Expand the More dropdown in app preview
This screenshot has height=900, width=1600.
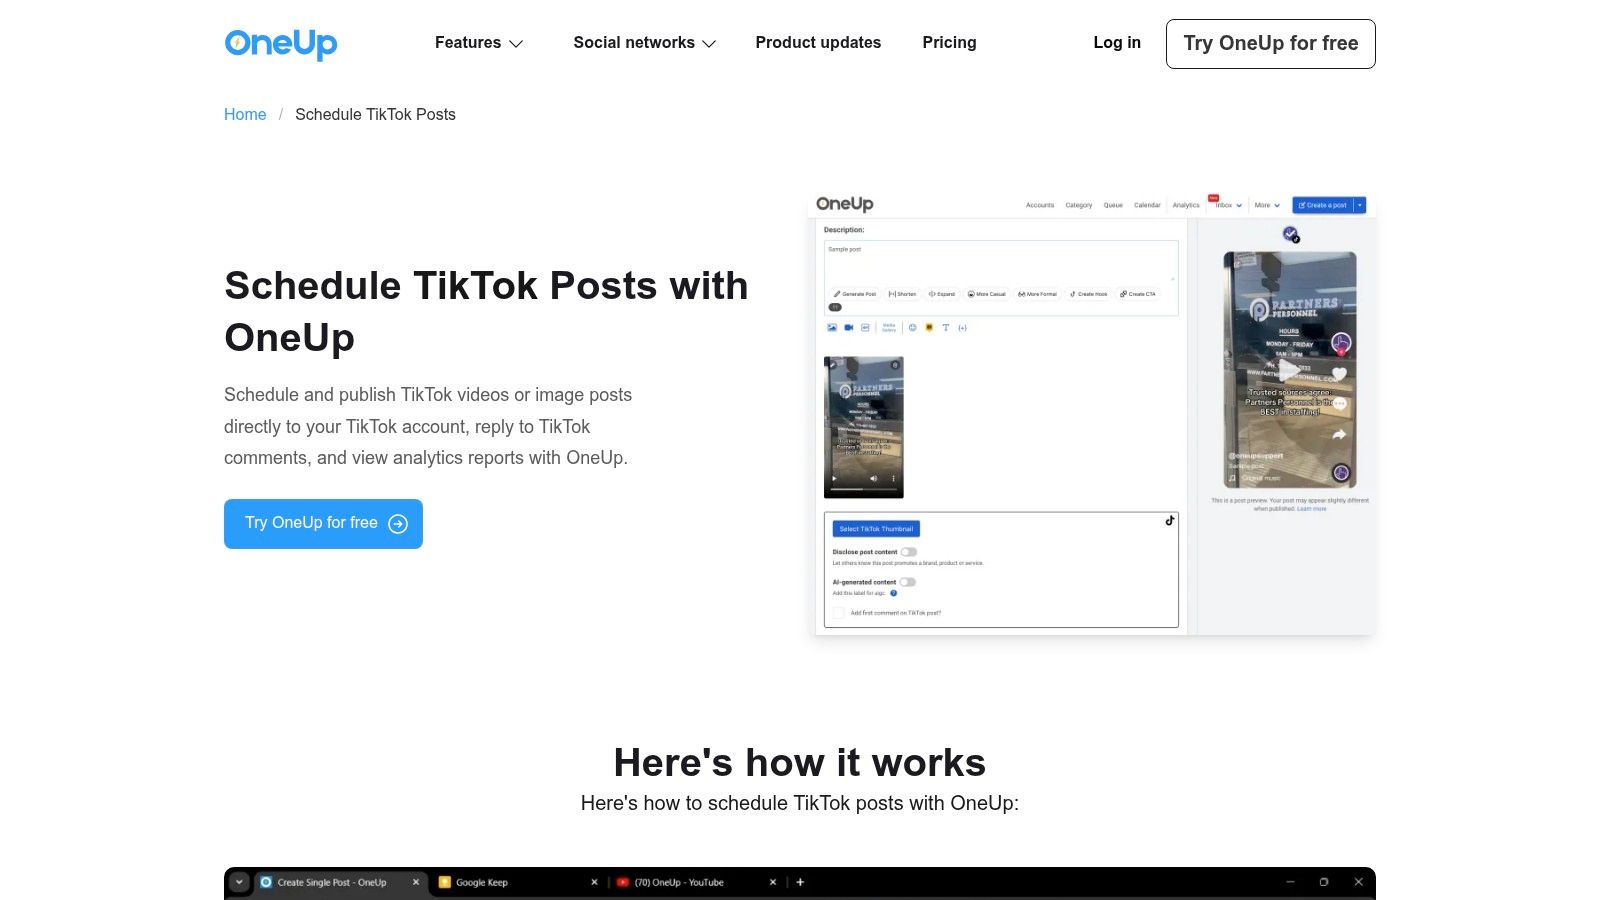point(1267,205)
